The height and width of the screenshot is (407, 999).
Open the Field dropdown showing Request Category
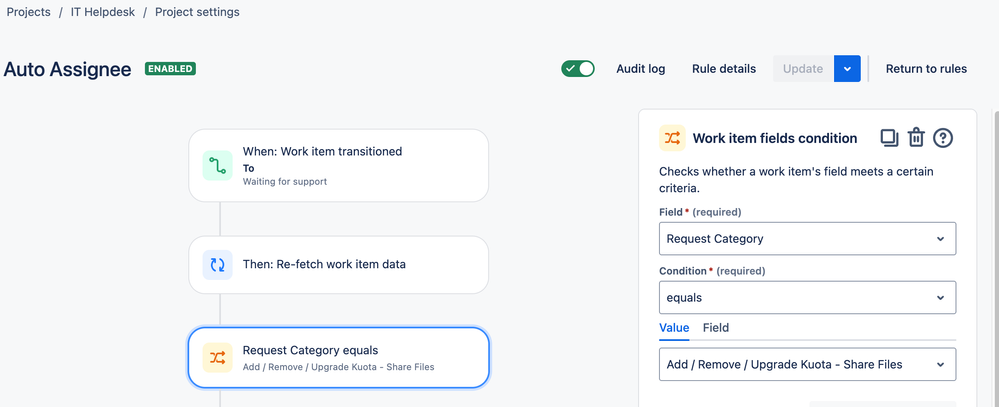(808, 239)
